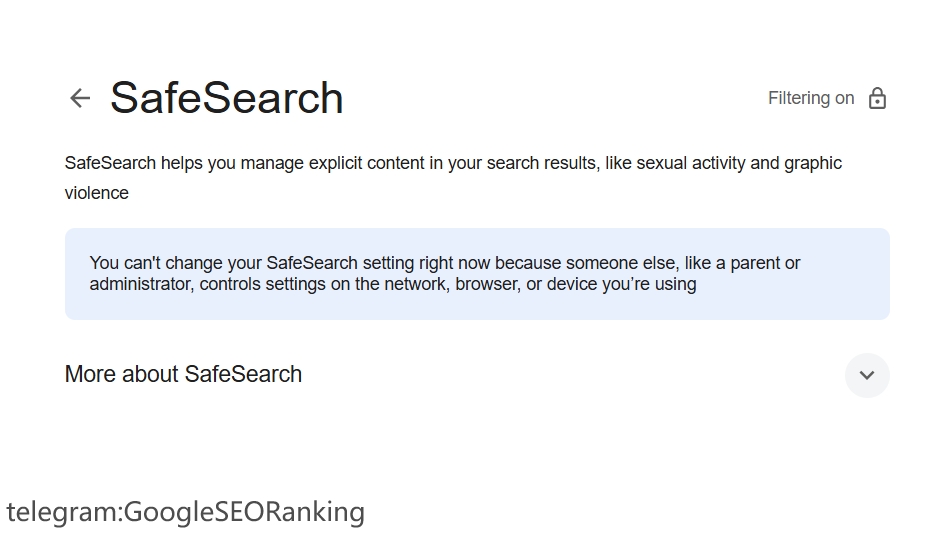Click the "More about SafeSearch" label
The height and width of the screenshot is (536, 942).
click(x=183, y=374)
